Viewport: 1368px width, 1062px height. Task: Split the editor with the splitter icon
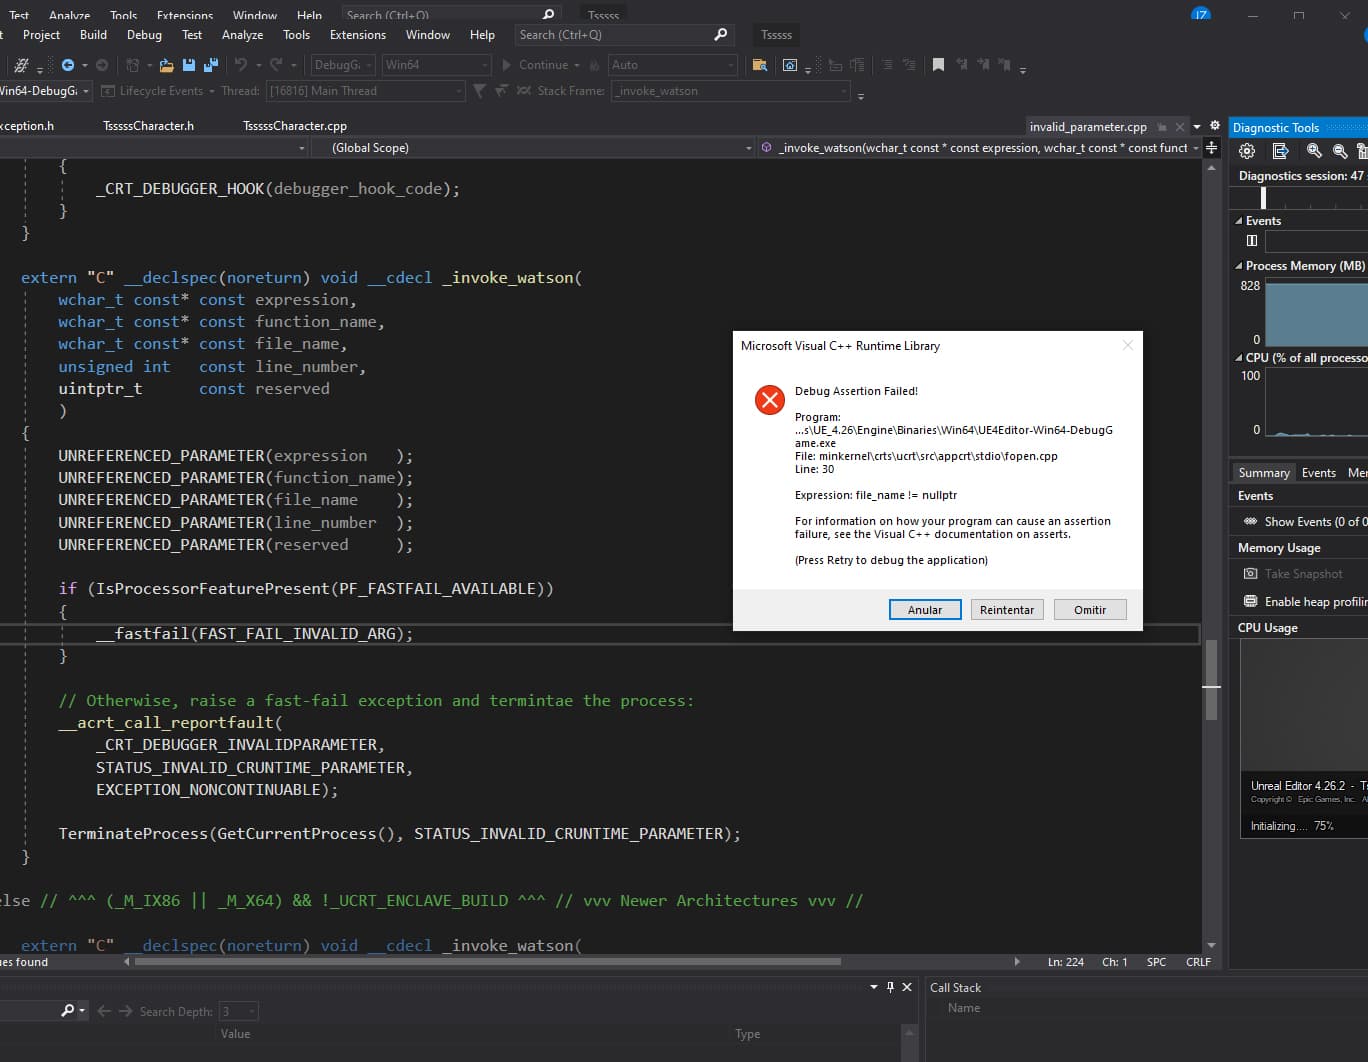(1211, 148)
